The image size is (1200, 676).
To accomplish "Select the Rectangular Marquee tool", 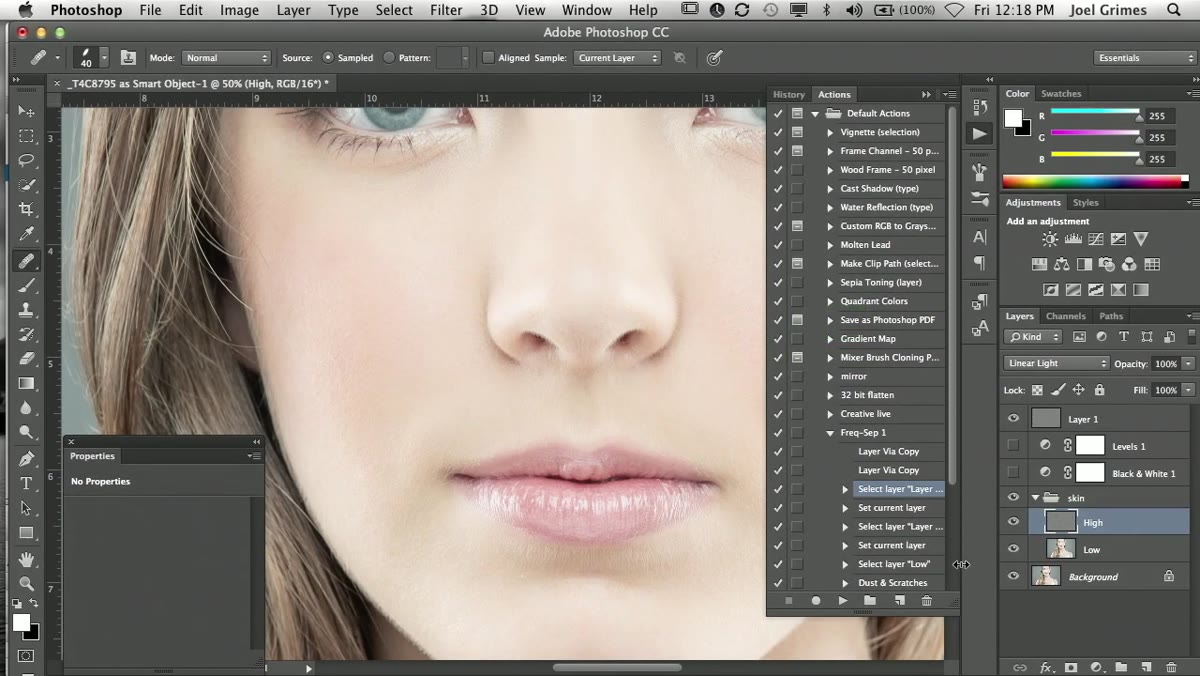I will tap(27, 136).
